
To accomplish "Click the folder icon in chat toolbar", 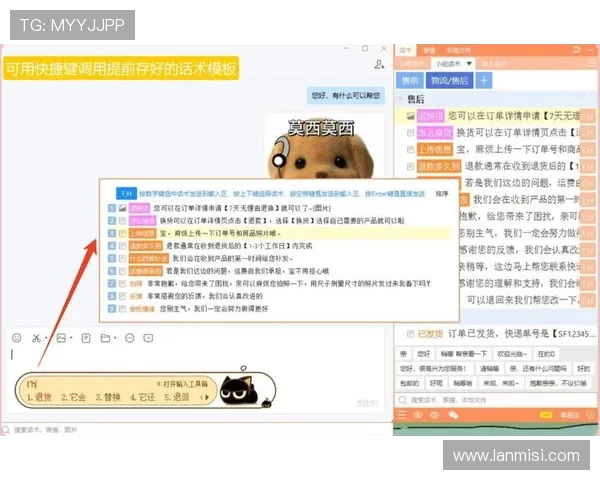I will click(106, 338).
